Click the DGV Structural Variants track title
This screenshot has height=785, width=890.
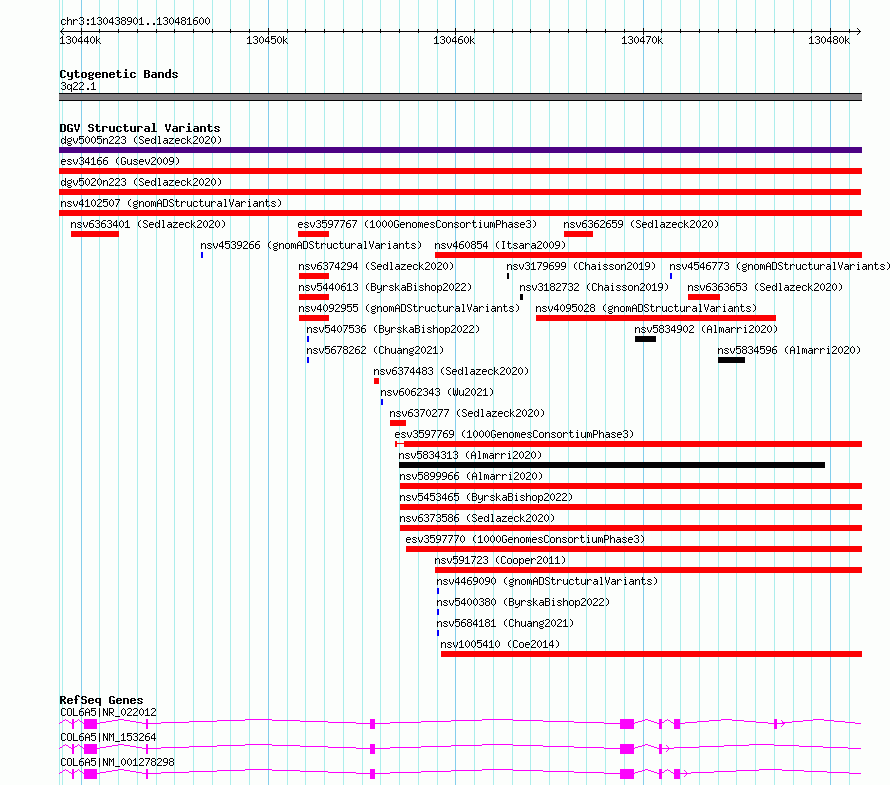[x=140, y=128]
